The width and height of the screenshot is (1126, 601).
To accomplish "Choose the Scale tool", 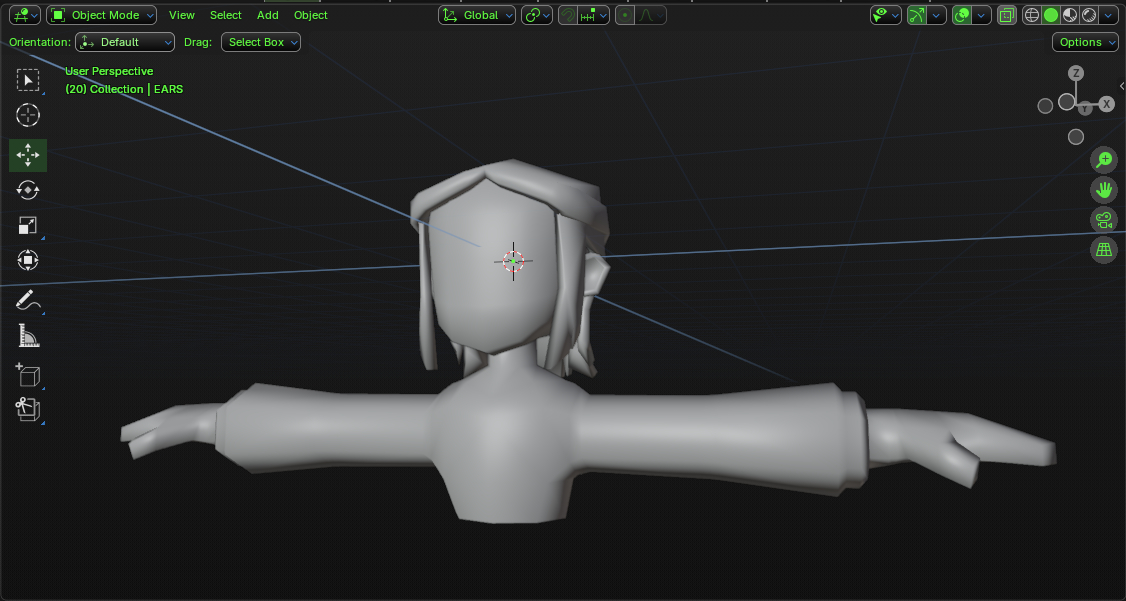I will [28, 226].
